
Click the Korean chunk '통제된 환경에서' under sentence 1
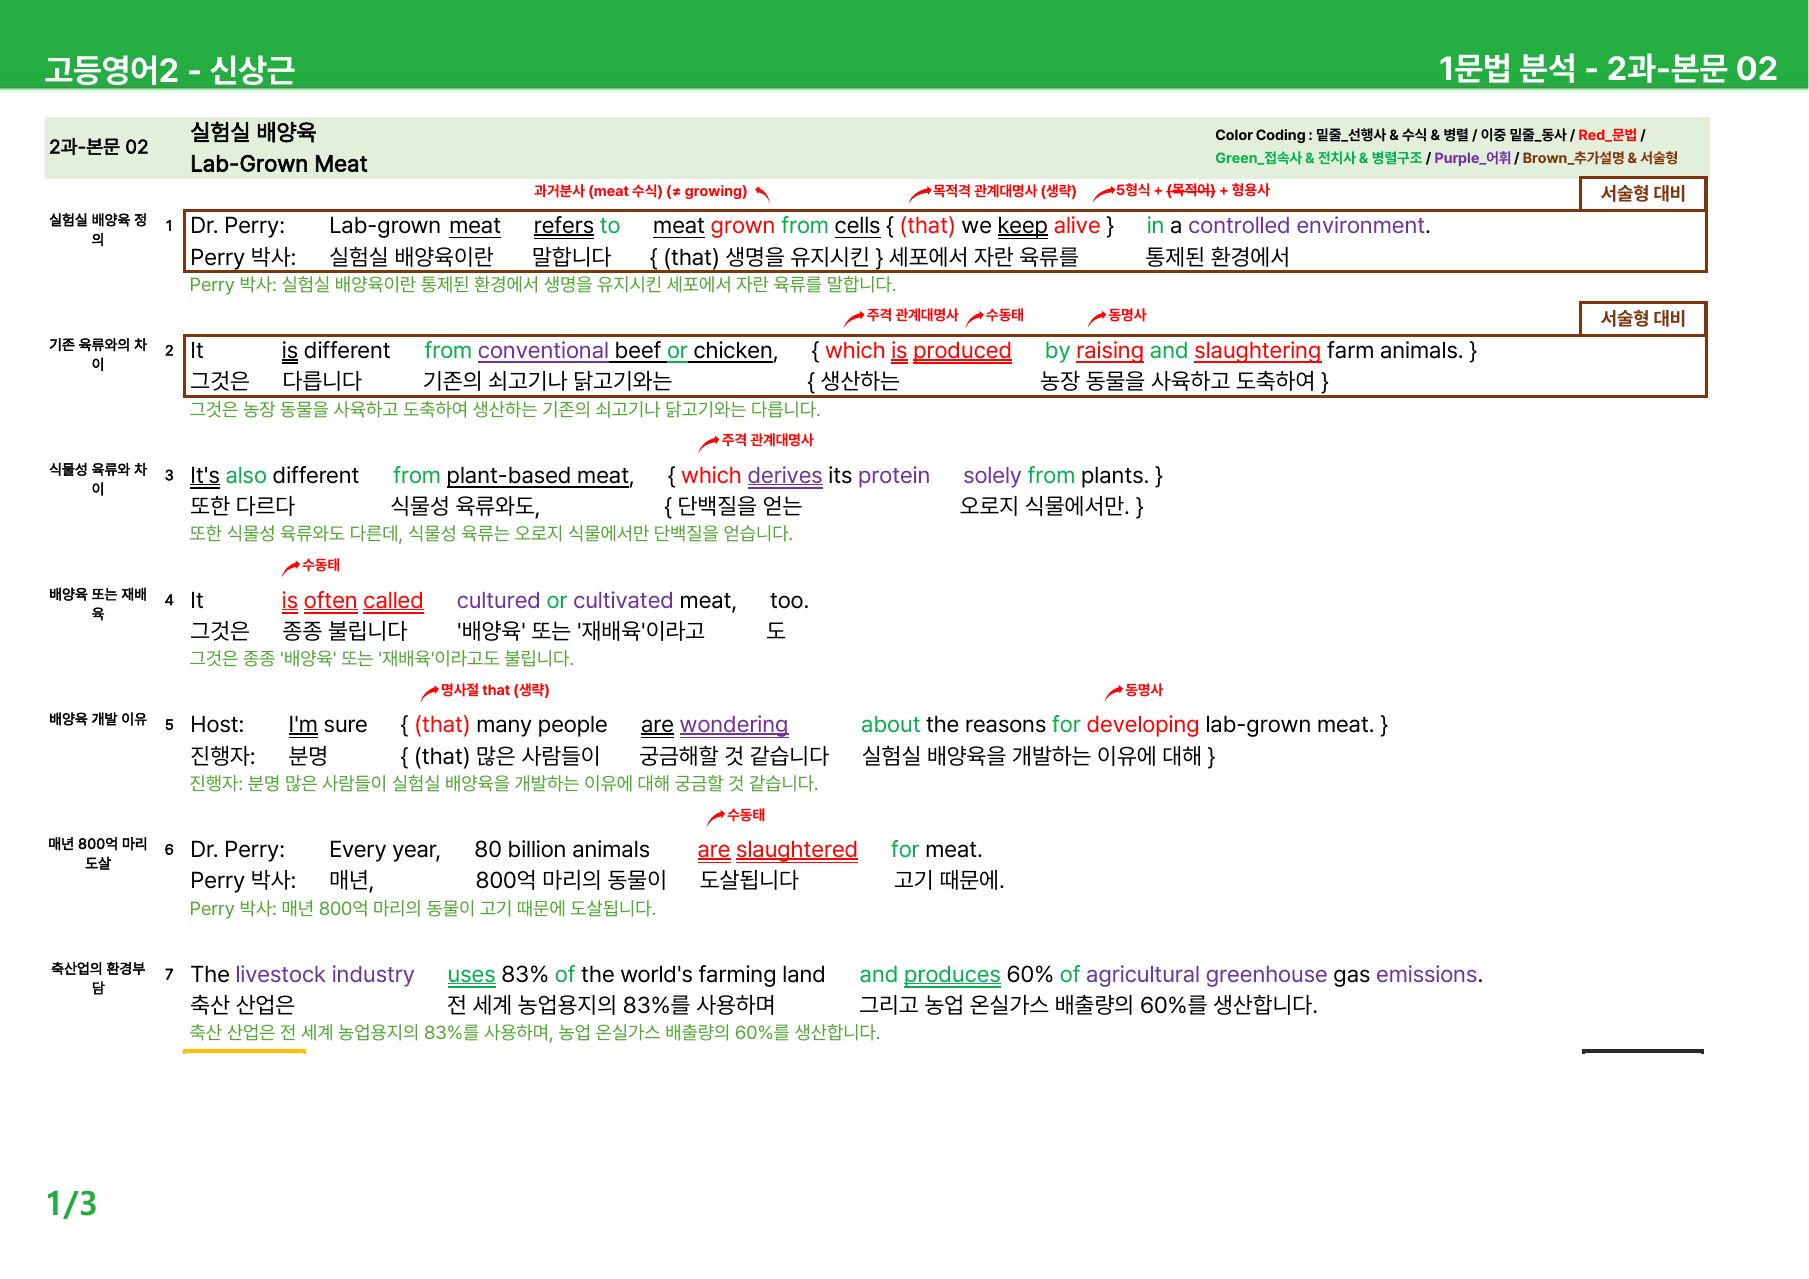click(1217, 257)
